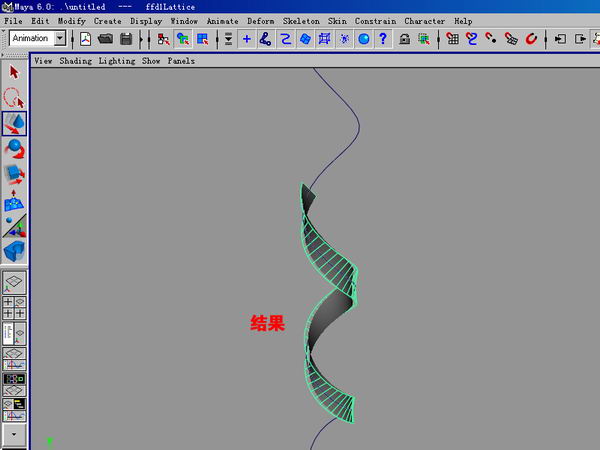Toggle rendering selection mask (blue sphere)
Image resolution: width=600 pixels, height=450 pixels.
click(x=364, y=39)
